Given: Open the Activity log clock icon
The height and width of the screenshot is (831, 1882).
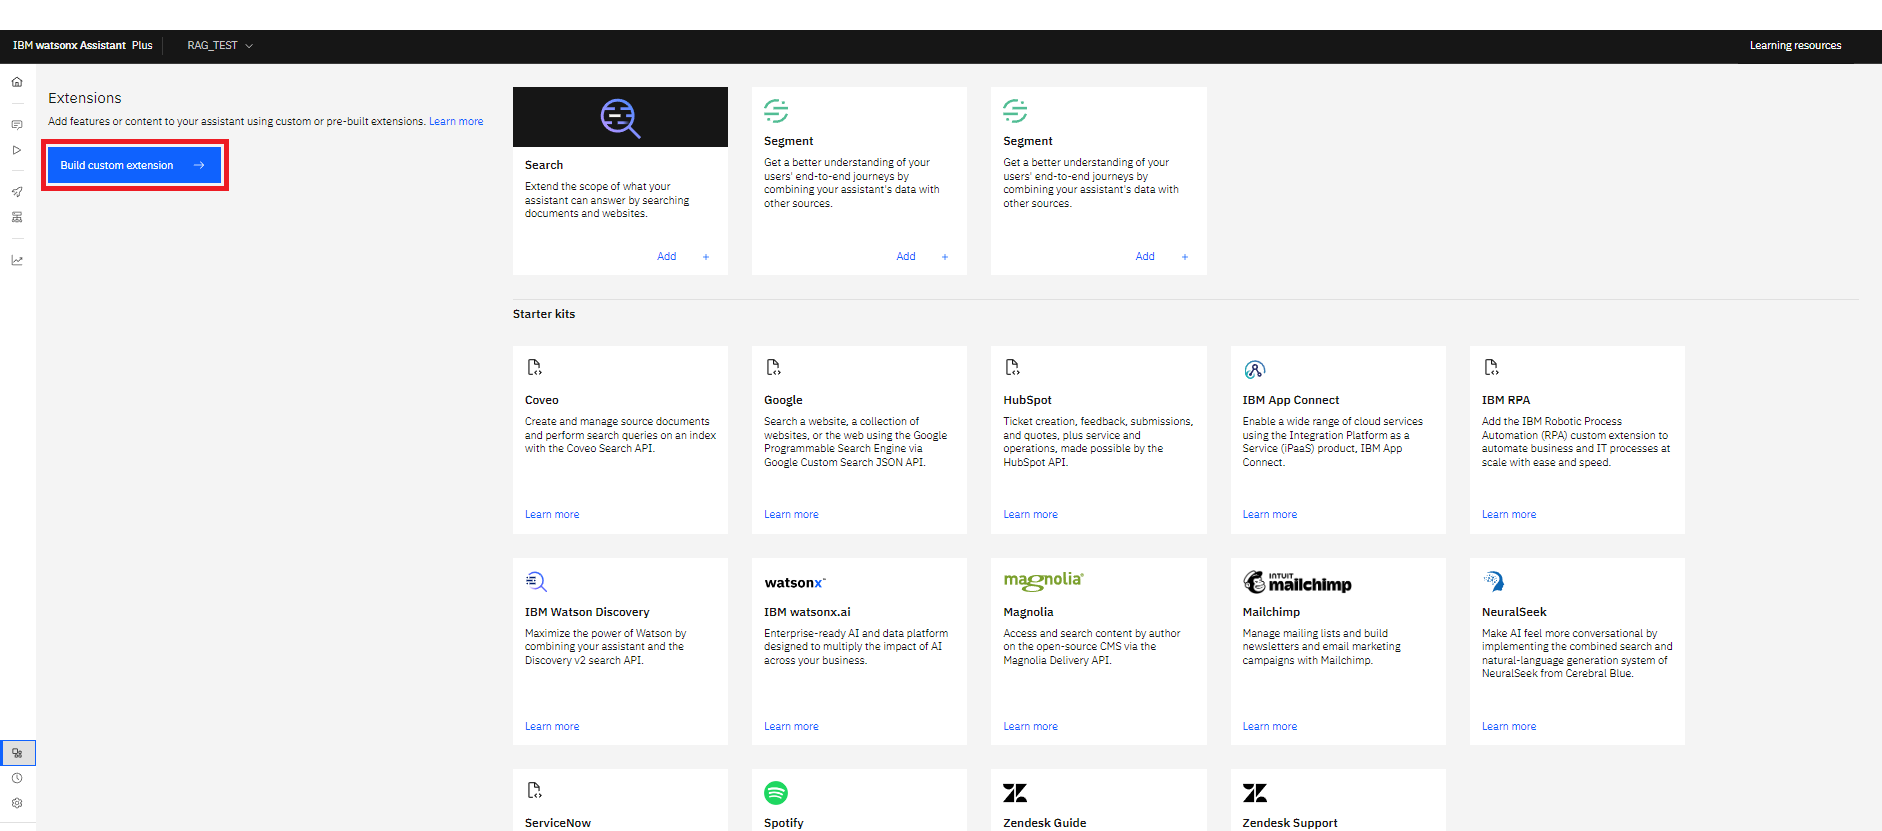Looking at the screenshot, I should (x=17, y=778).
